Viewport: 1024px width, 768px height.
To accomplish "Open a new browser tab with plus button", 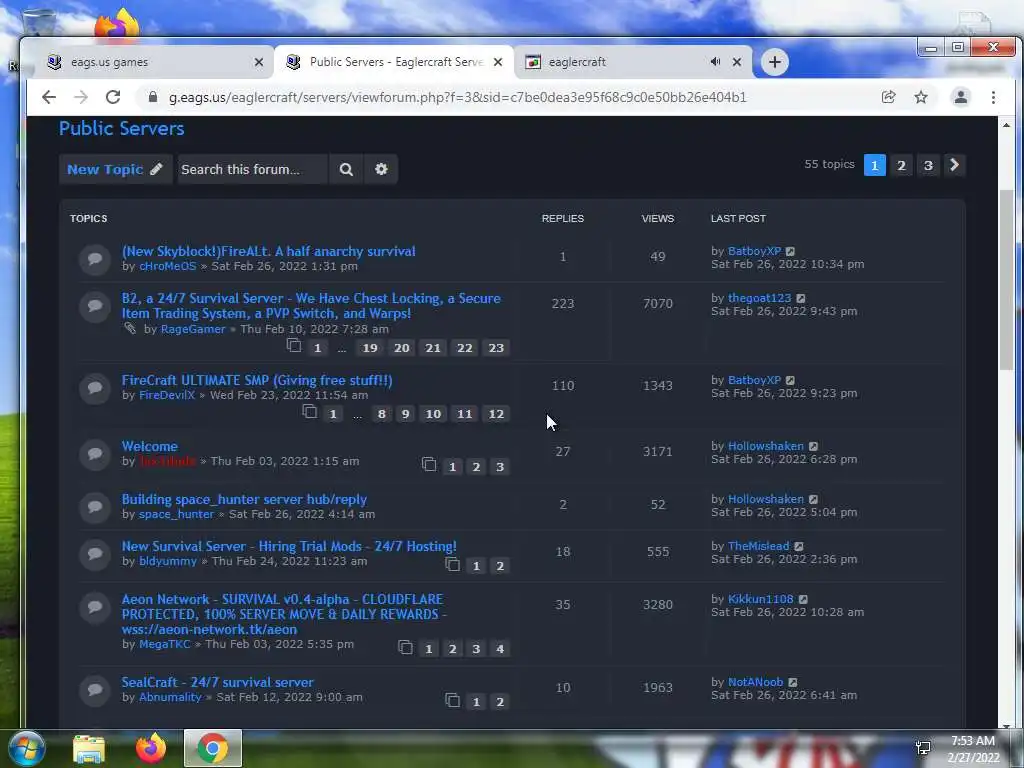I will pos(775,62).
